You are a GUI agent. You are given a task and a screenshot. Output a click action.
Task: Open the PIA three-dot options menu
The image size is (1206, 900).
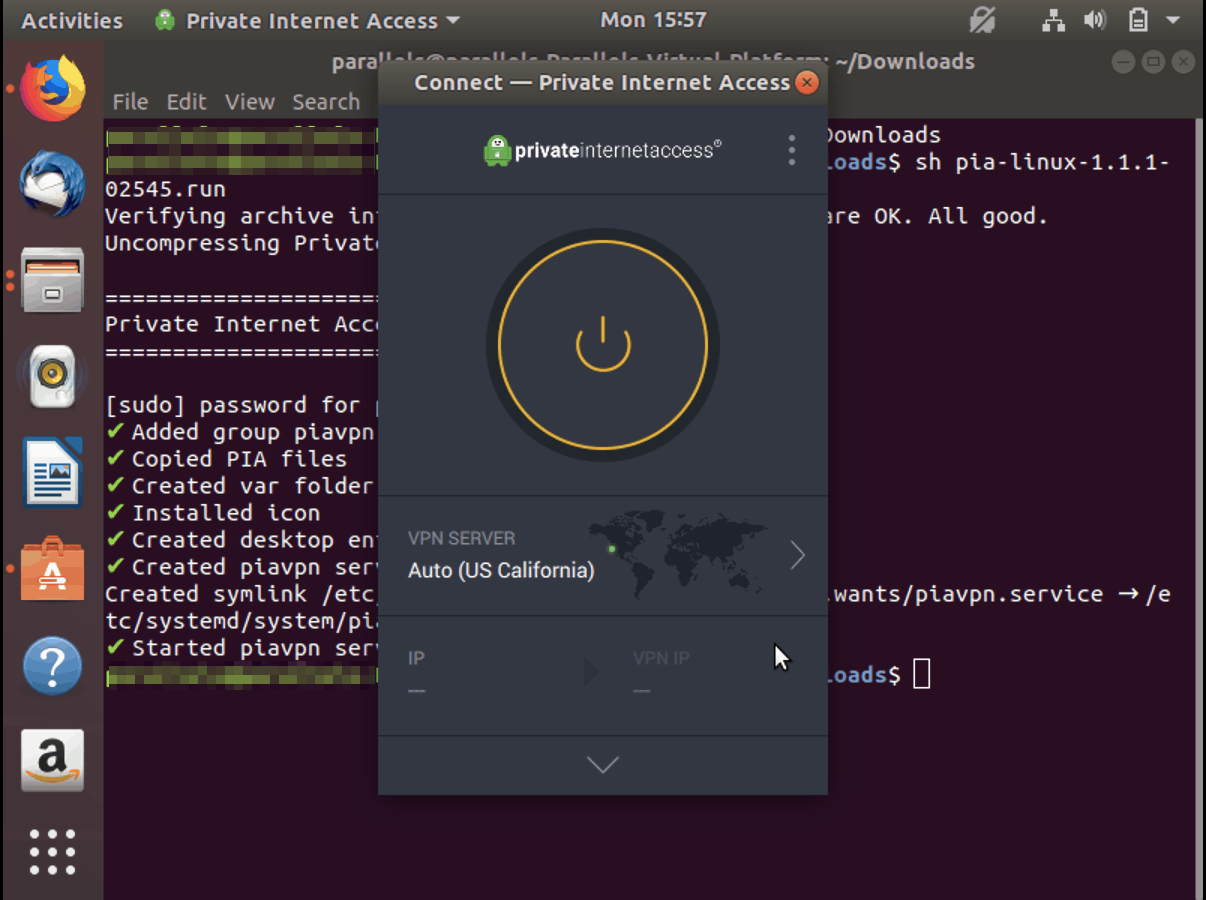pyautogui.click(x=791, y=149)
